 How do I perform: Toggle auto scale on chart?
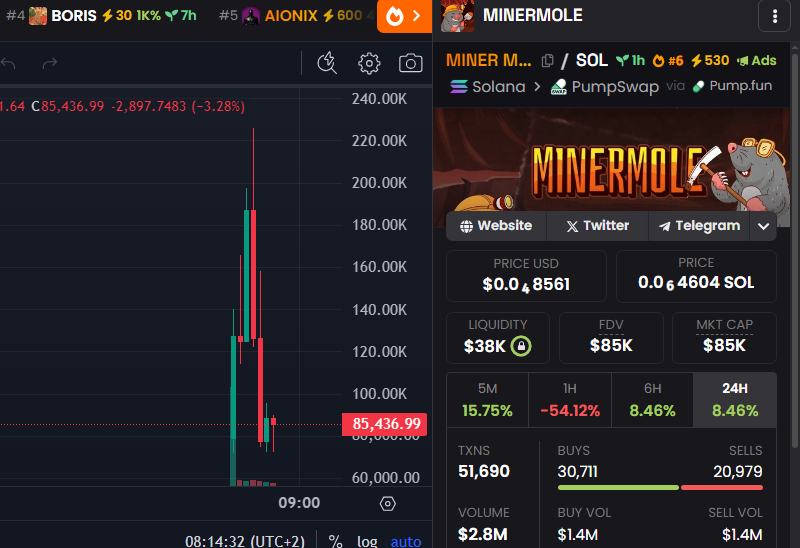[406, 541]
